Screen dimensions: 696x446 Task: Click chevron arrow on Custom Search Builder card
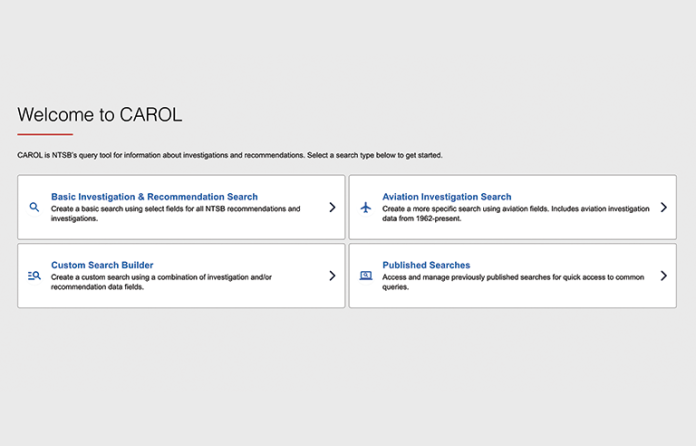click(x=332, y=276)
